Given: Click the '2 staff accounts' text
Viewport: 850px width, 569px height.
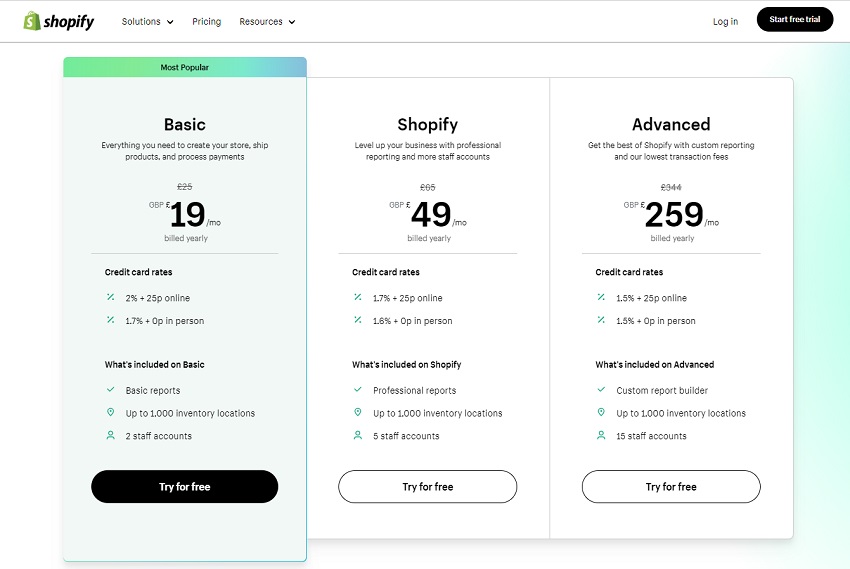Looking at the screenshot, I should point(159,436).
